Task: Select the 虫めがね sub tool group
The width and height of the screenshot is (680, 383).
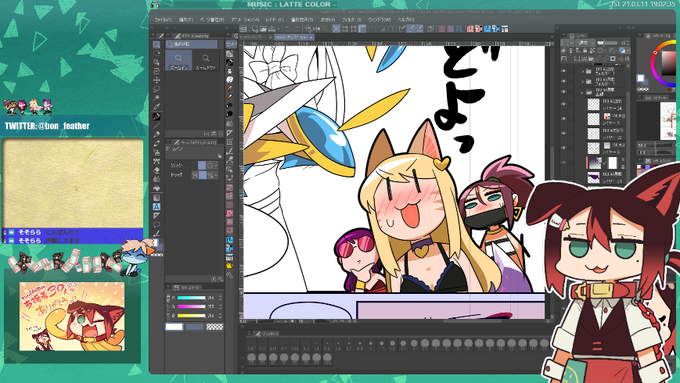Action: 191,44
